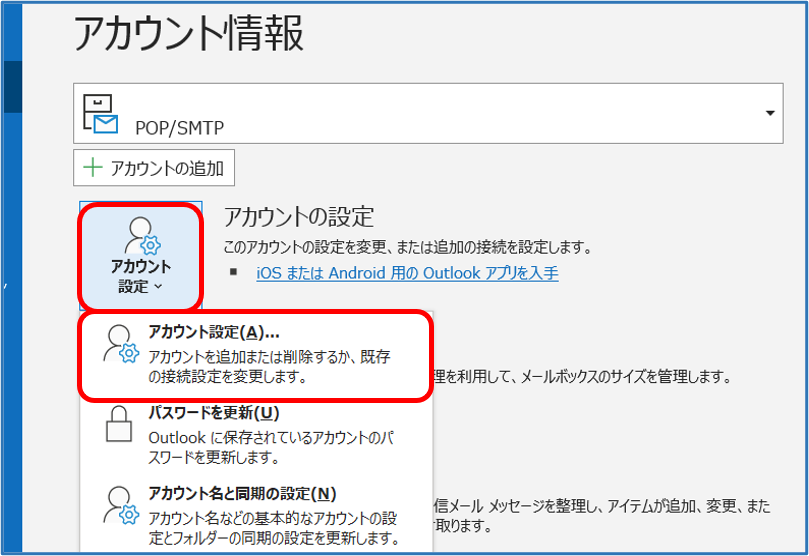809x556 pixels.
Task: Click text メールボックスのサイズを管理します
Action: (626, 377)
